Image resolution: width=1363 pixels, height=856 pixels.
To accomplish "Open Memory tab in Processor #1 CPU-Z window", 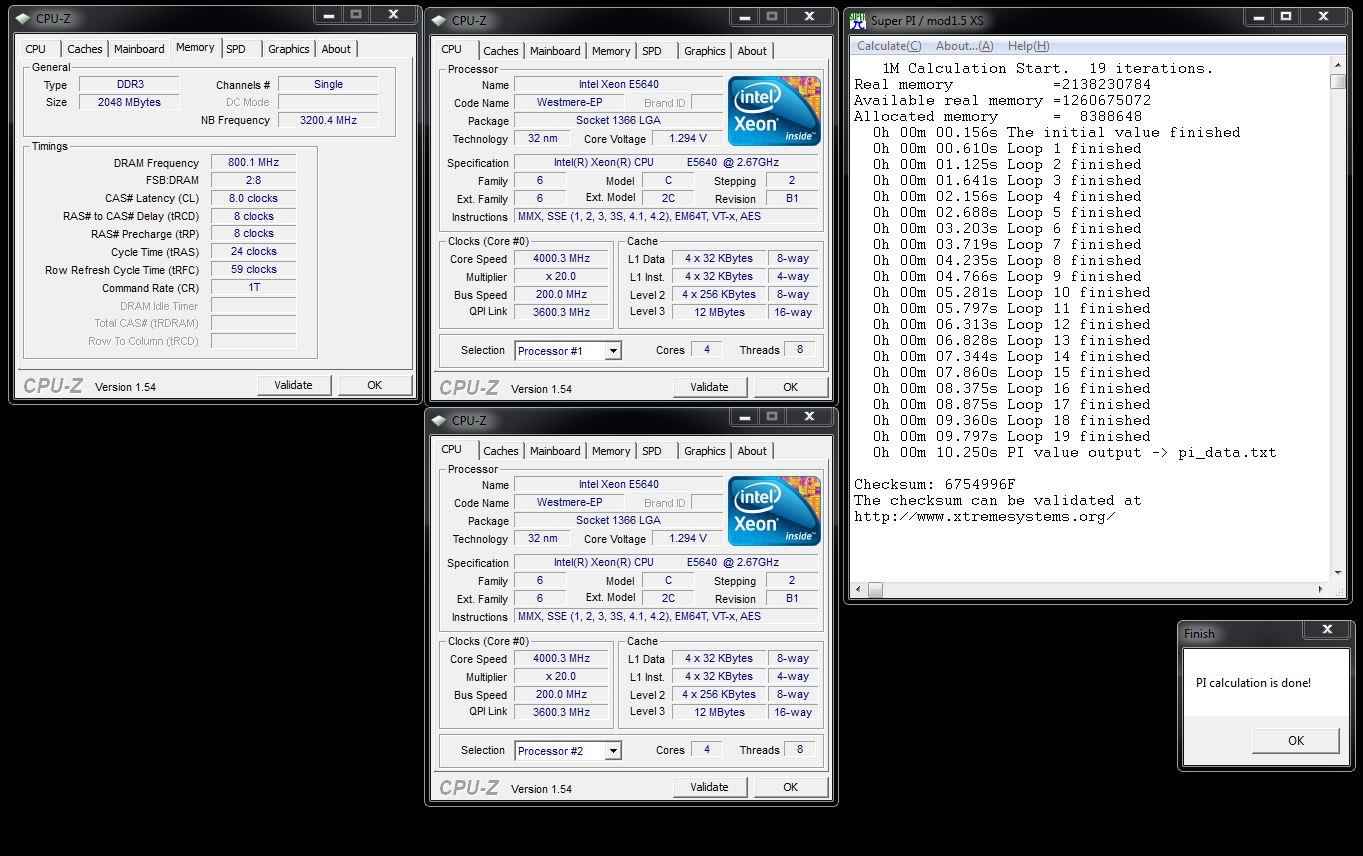I will click(x=611, y=51).
